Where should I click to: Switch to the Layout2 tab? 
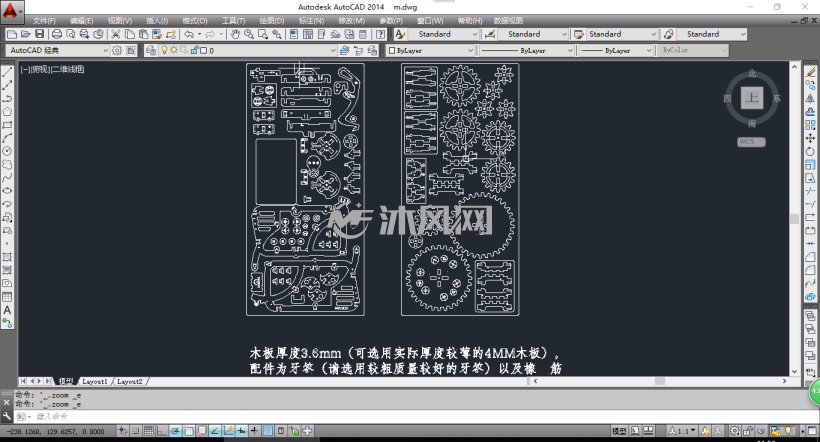pyautogui.click(x=129, y=381)
